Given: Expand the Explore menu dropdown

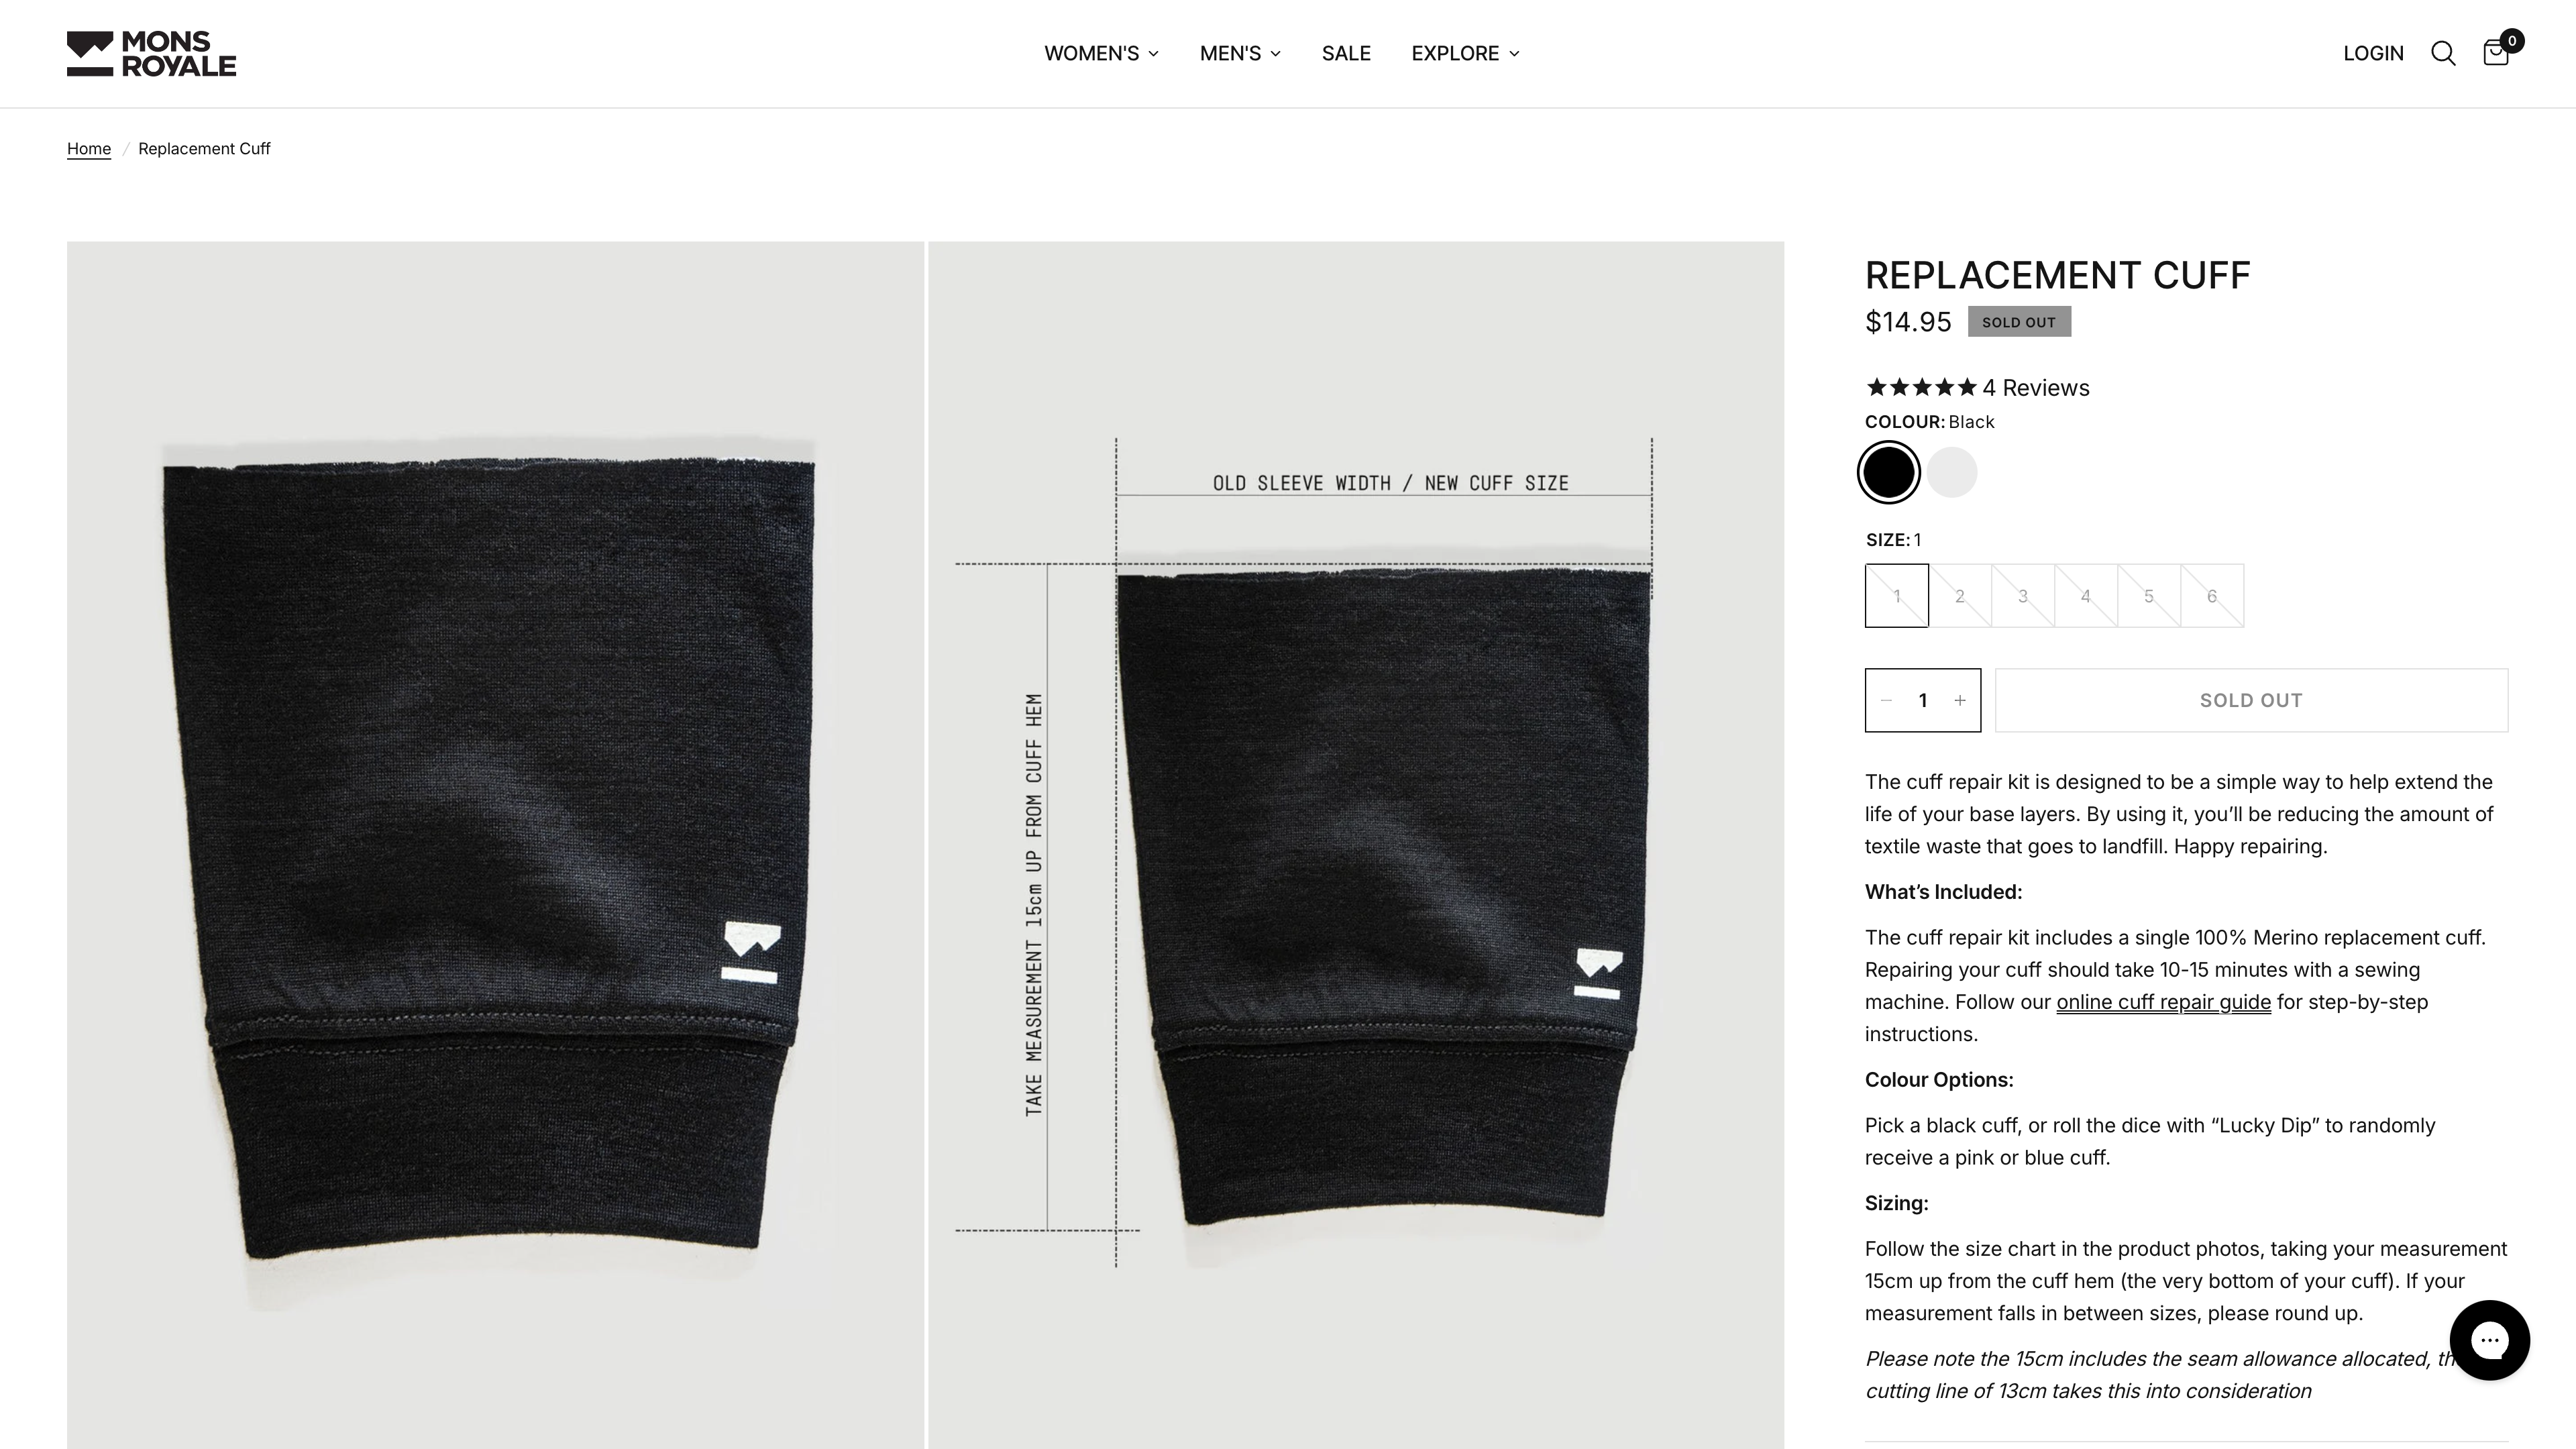Looking at the screenshot, I should point(1465,53).
